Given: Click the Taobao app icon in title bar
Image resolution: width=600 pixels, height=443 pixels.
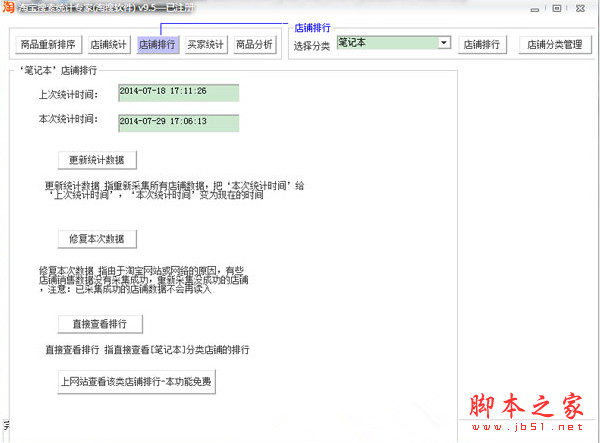Looking at the screenshot, I should point(8,7).
